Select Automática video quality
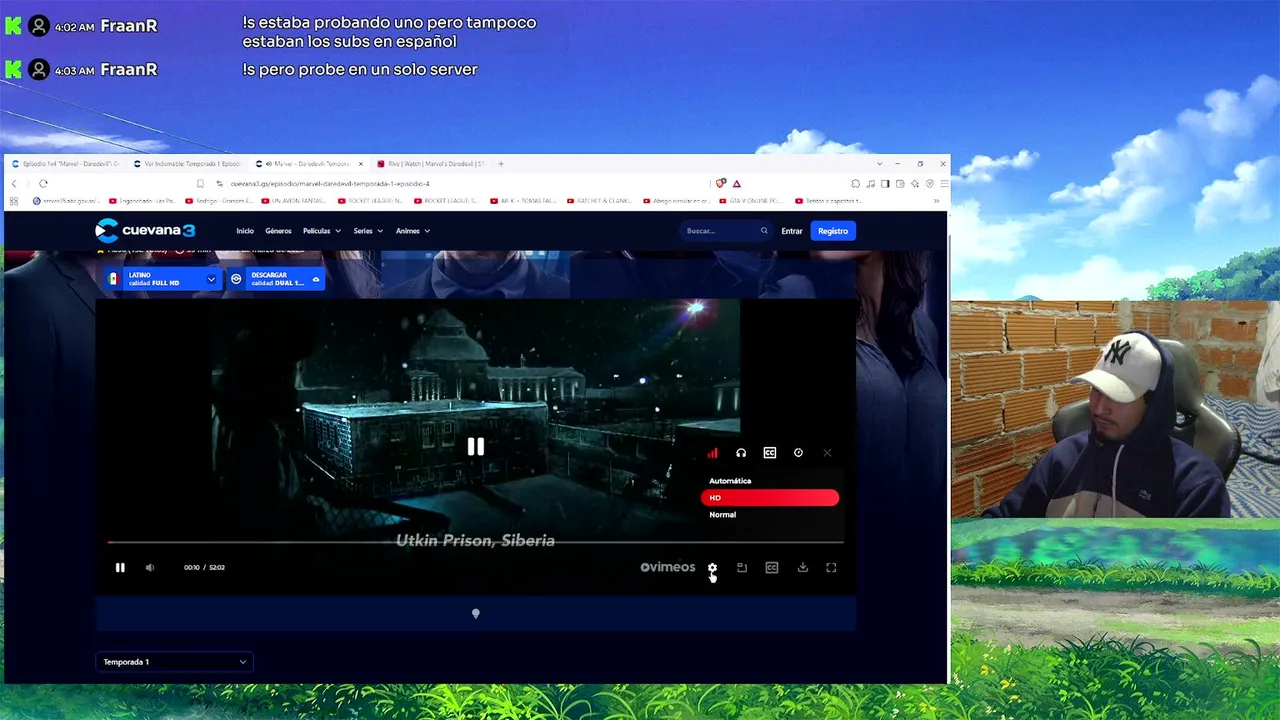 [x=770, y=481]
